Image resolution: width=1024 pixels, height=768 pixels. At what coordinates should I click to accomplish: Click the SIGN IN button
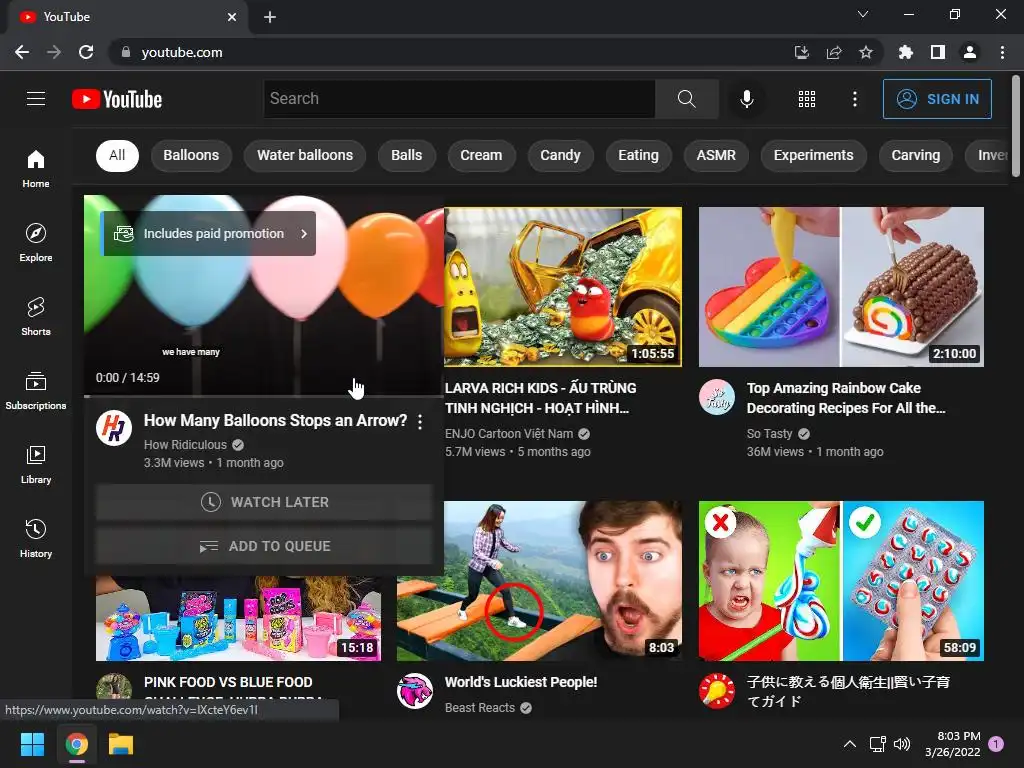[937, 99]
